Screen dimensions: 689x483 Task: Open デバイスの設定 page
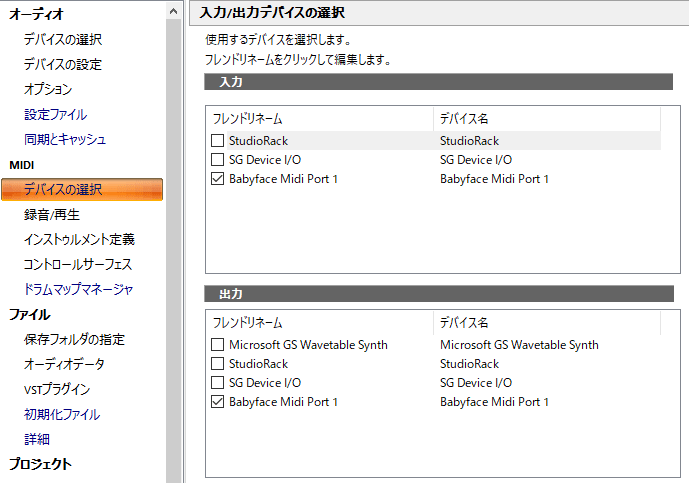[63, 64]
